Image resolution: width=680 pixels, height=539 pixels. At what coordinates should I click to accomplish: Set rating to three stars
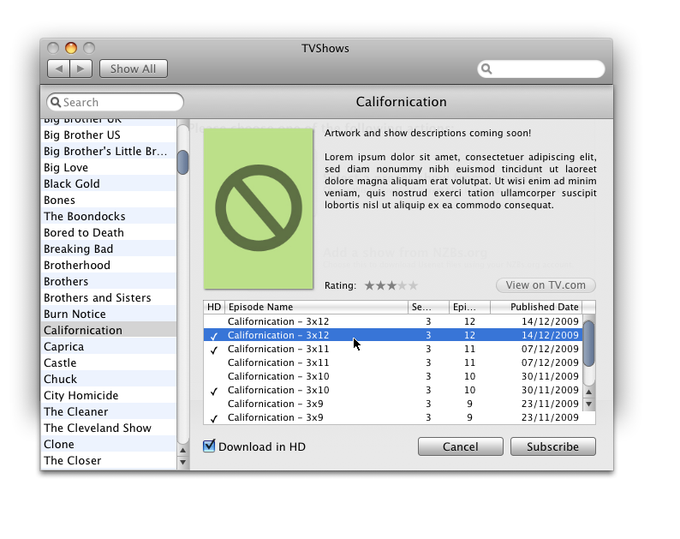click(392, 285)
